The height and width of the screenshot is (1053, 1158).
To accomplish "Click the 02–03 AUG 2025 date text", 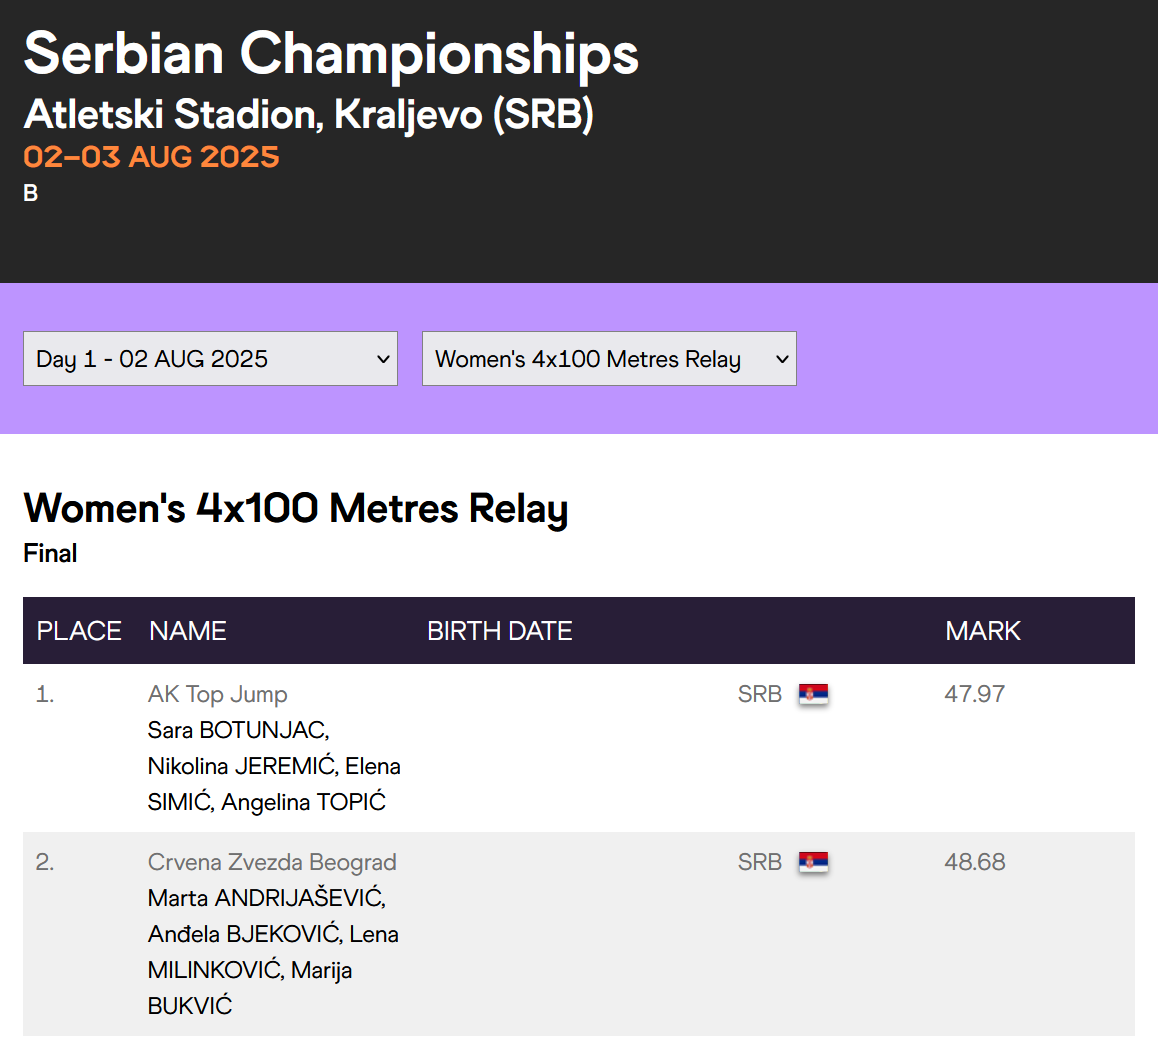I will coord(152,157).
